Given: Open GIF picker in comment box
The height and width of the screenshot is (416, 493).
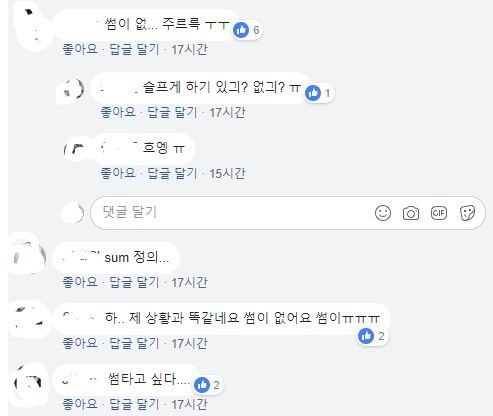Looking at the screenshot, I should (439, 213).
